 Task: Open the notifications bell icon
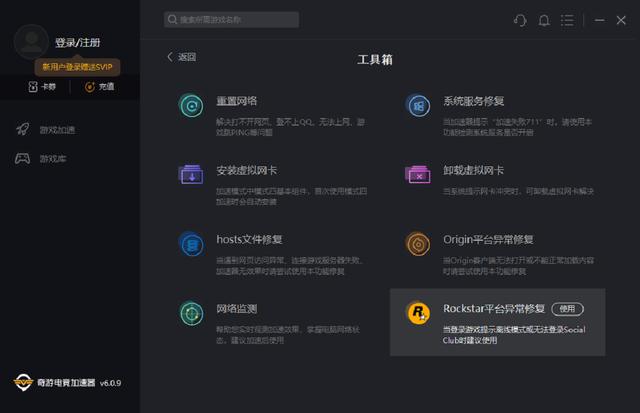point(544,20)
